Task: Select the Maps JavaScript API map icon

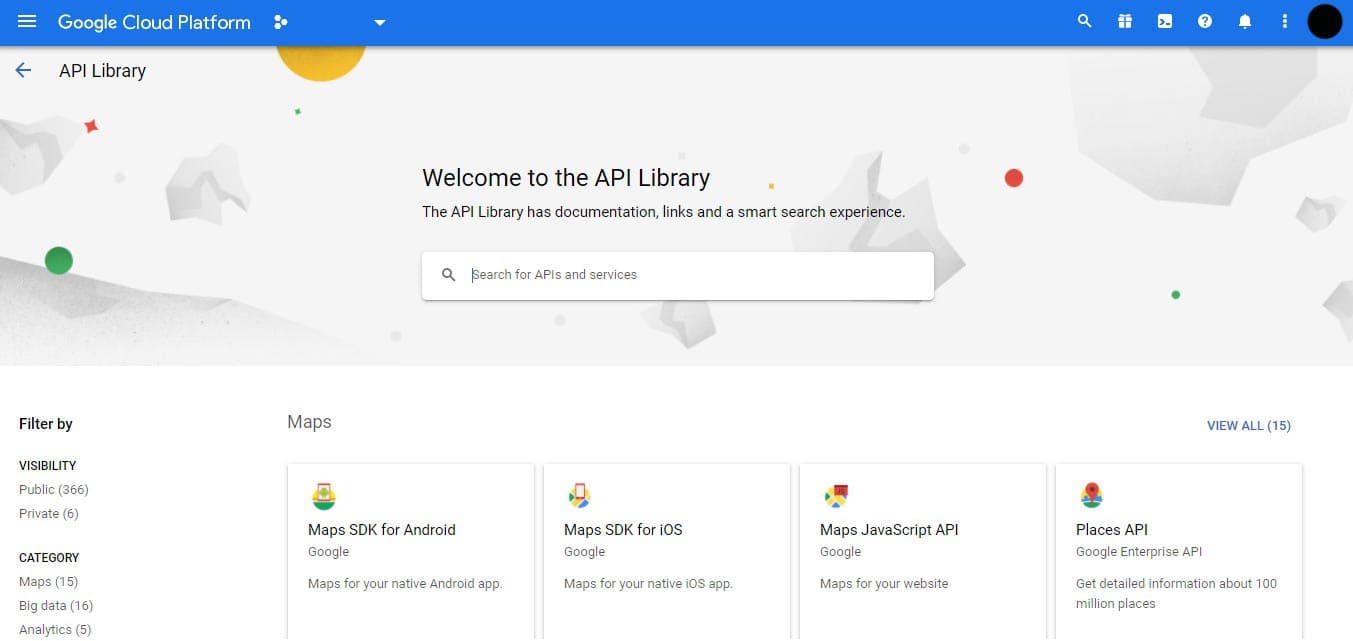Action: (x=835, y=494)
